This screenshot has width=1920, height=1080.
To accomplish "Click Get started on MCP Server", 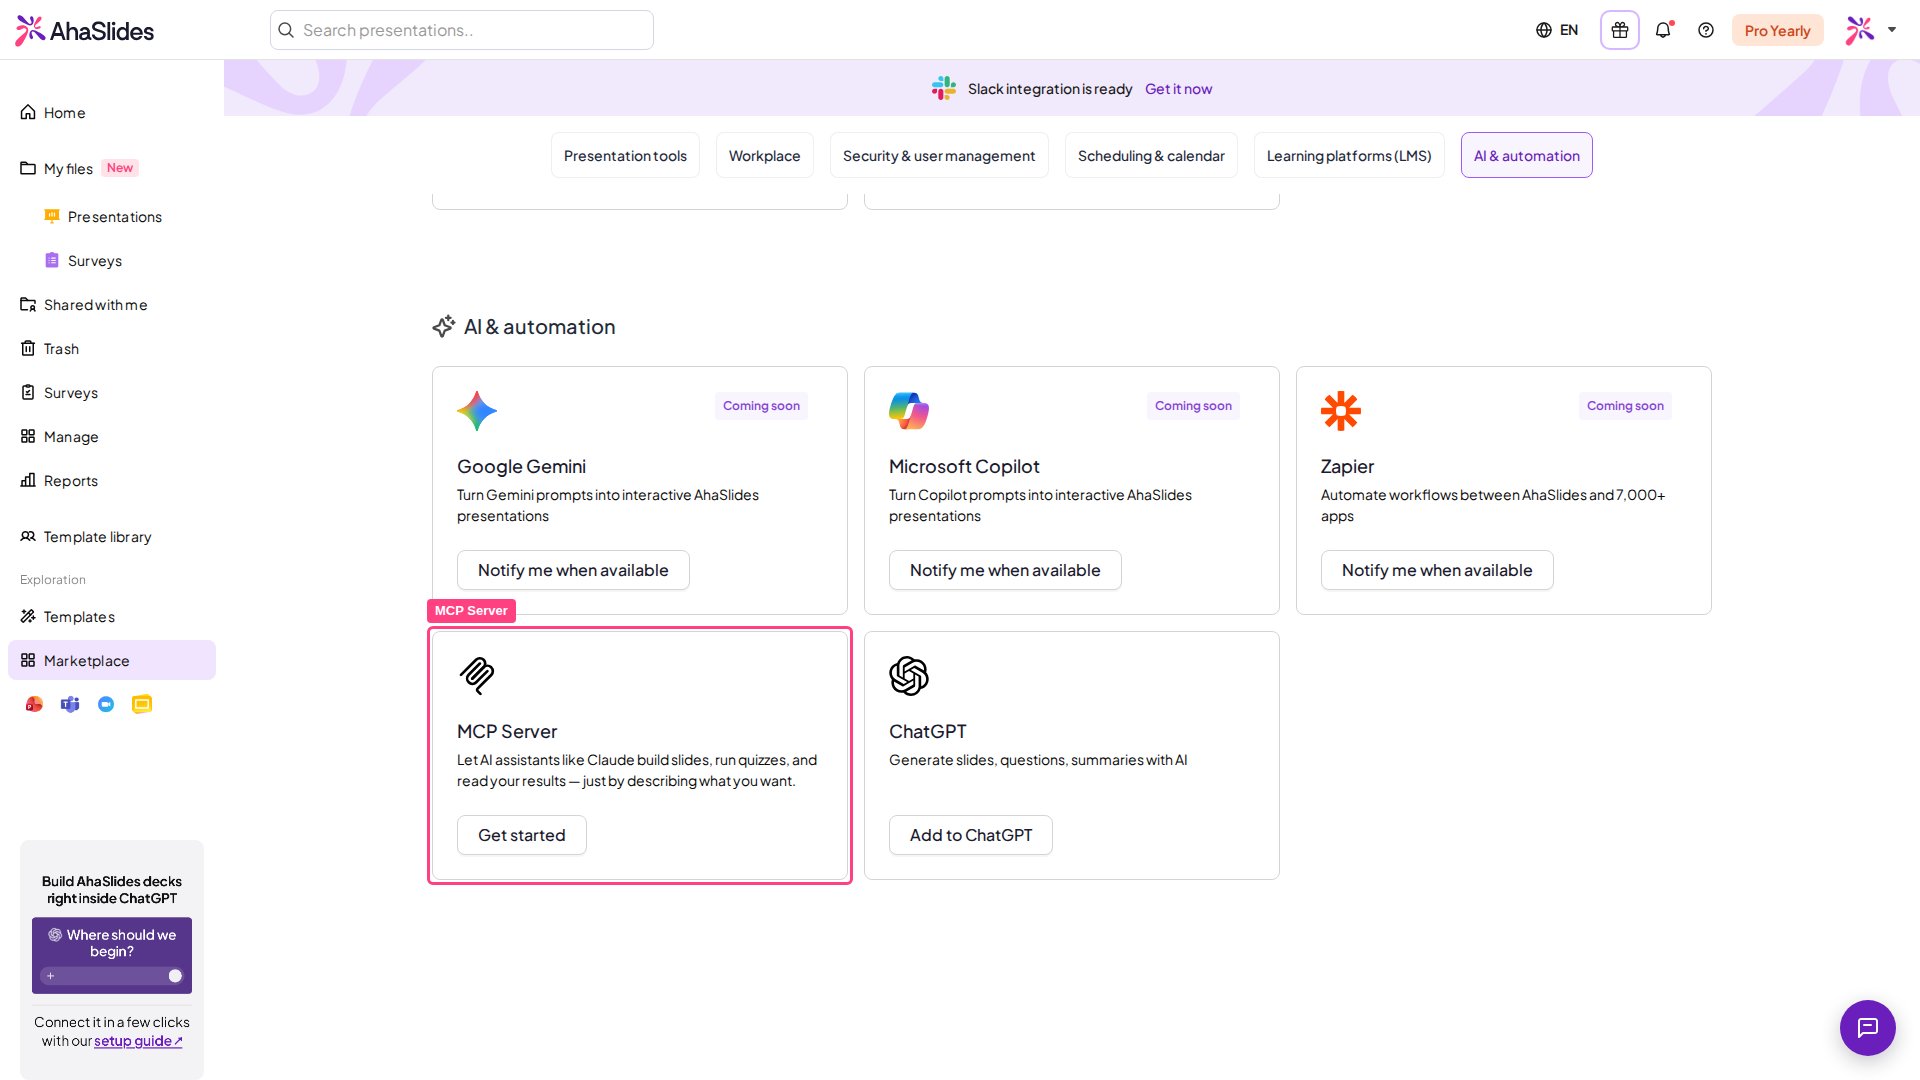I will click(x=522, y=835).
